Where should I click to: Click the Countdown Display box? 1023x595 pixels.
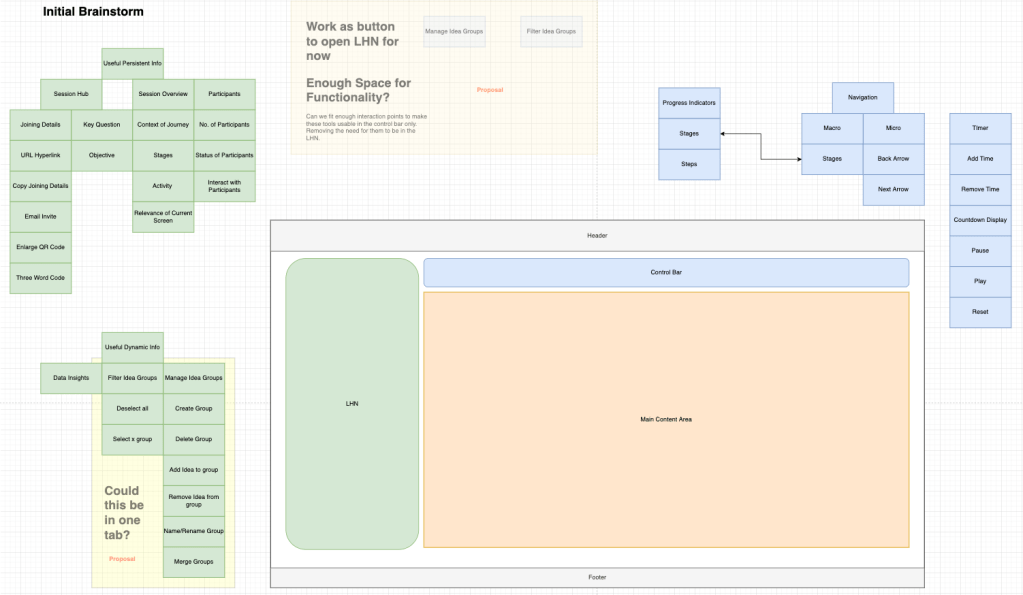coord(980,220)
